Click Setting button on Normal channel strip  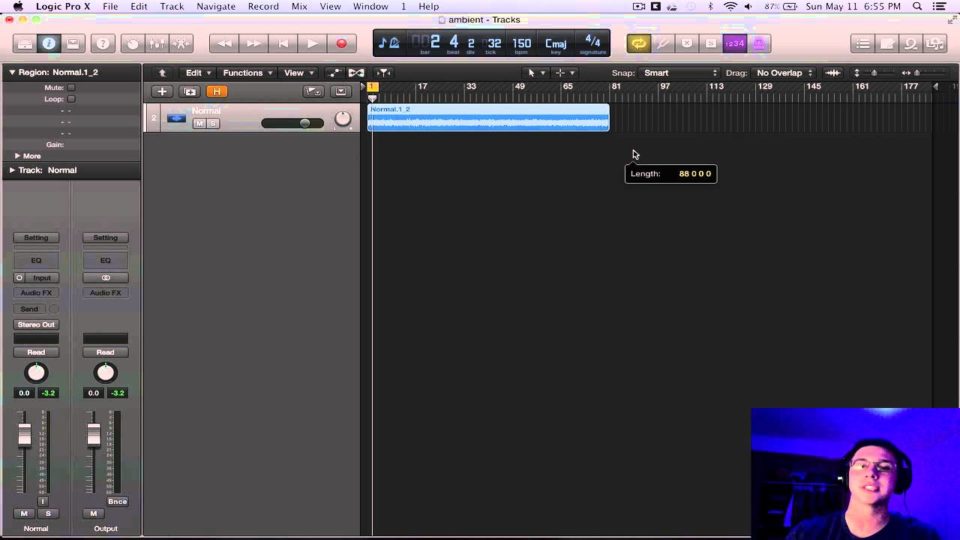pyautogui.click(x=36, y=238)
